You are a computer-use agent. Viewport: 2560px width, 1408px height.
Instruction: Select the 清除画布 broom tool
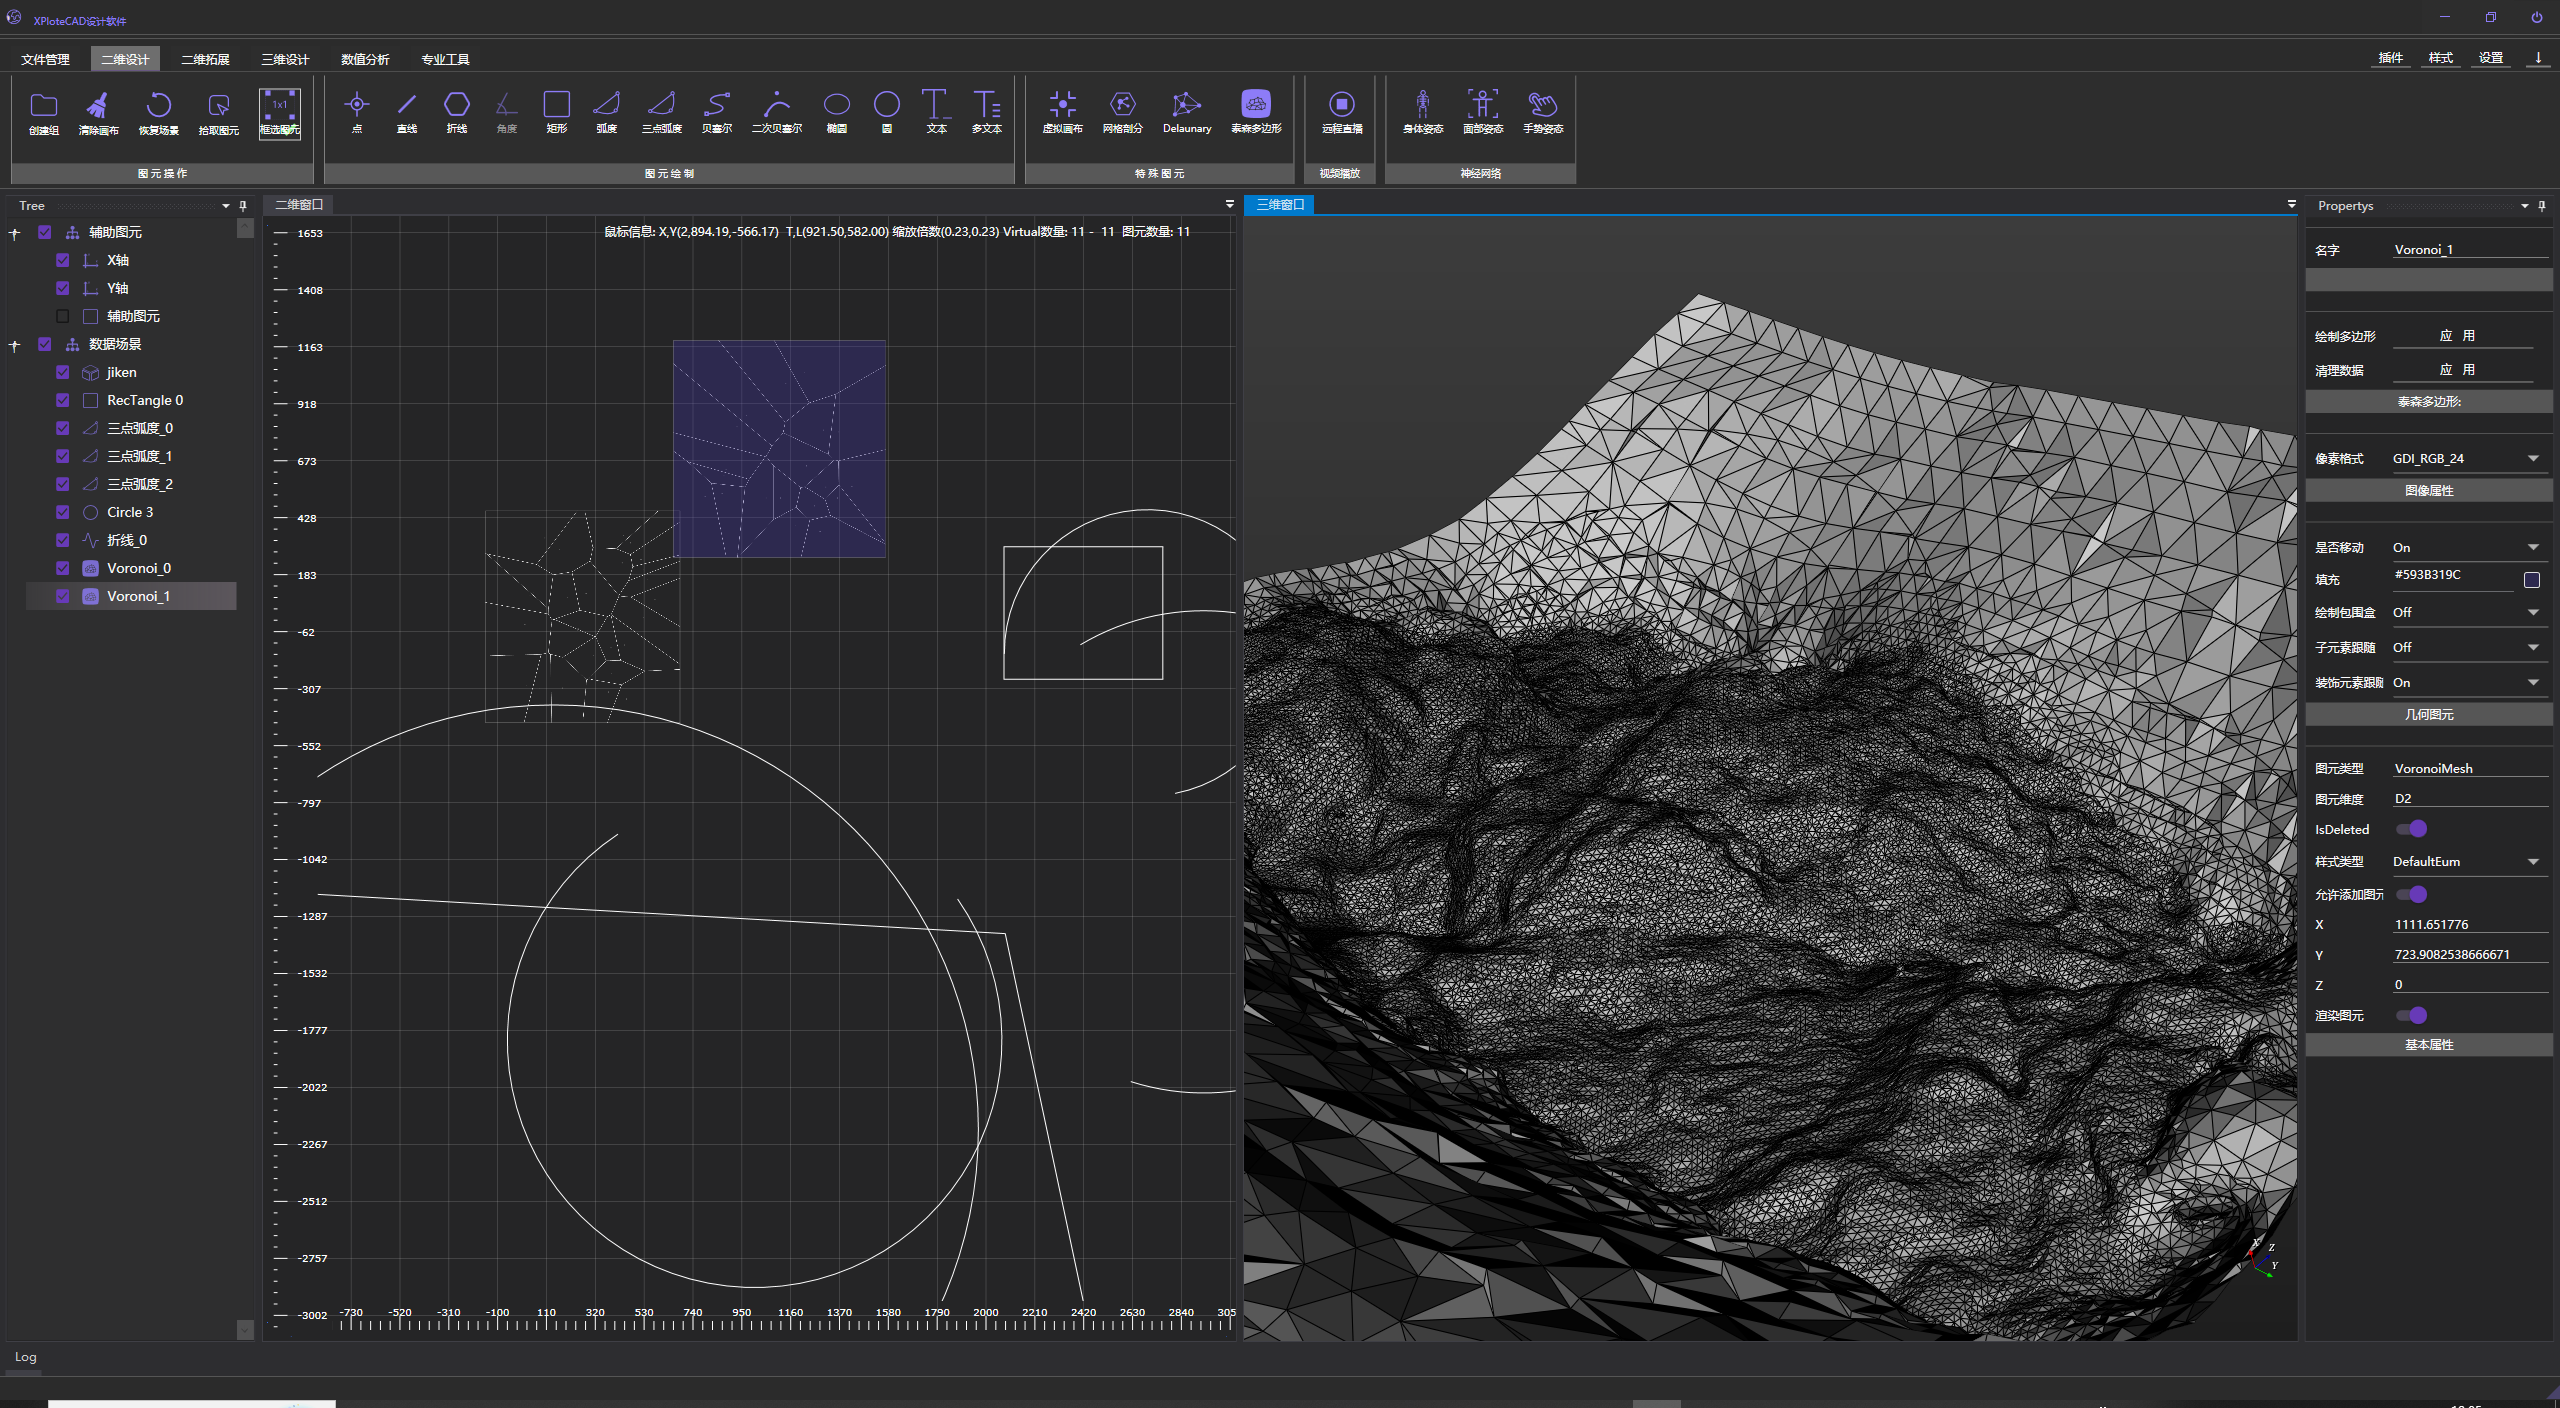[98, 107]
